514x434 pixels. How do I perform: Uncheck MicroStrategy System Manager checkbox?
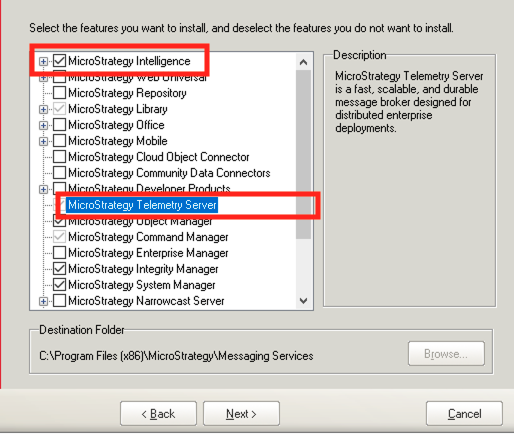pyautogui.click(x=59, y=284)
